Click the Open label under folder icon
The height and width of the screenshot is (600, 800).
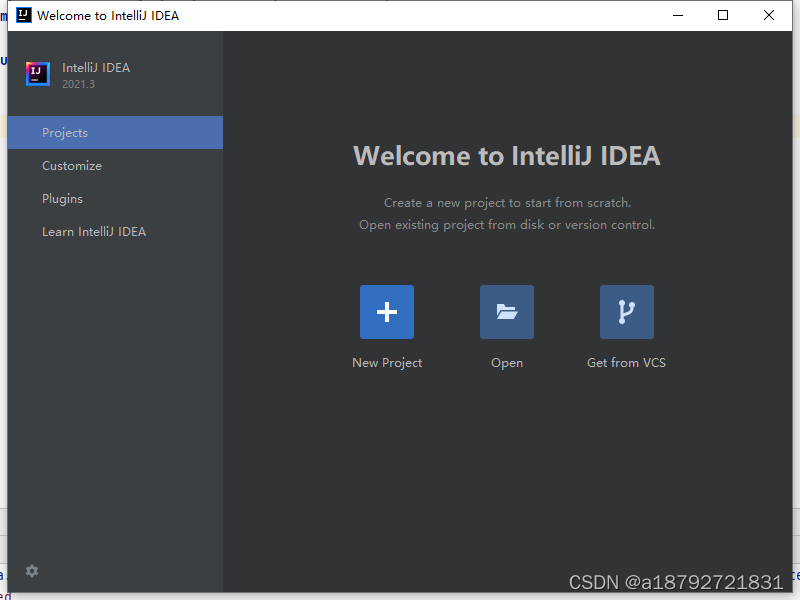click(x=507, y=363)
